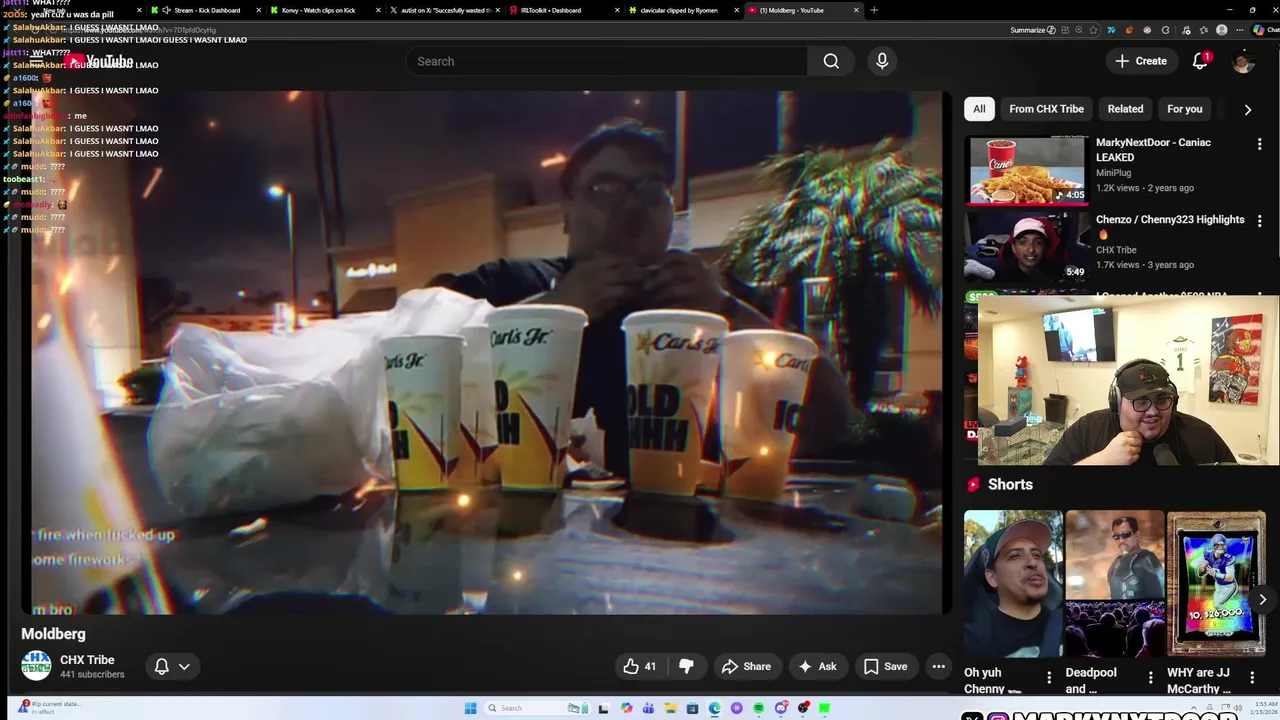The height and width of the screenshot is (720, 1280).
Task: Switch to Stream - Kick Dashboard tab
Action: [207, 10]
